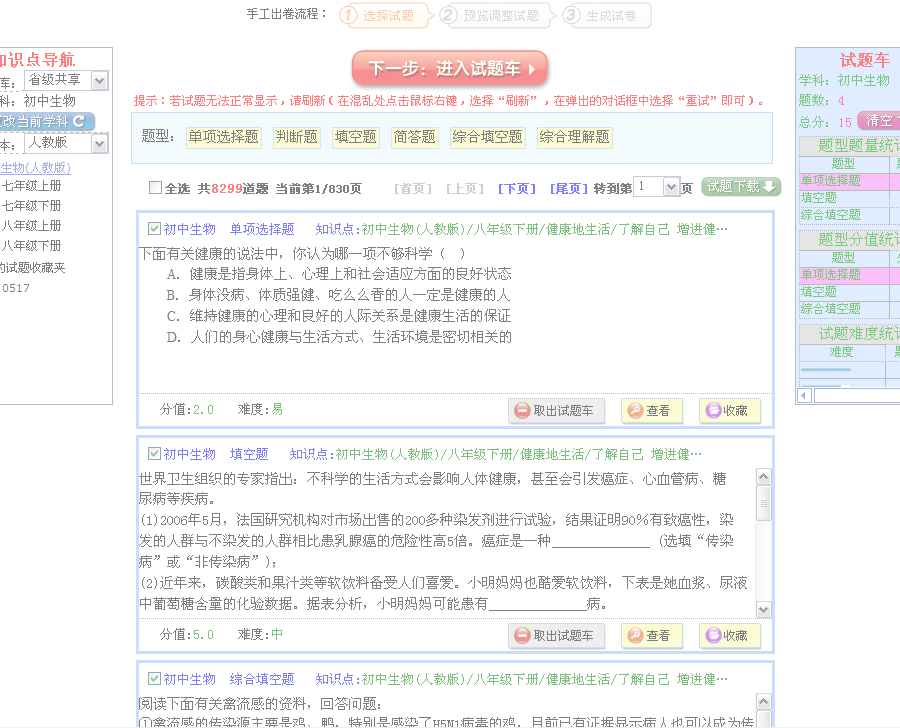The height and width of the screenshot is (728, 900).
Task: Click 收藏 on the 填空题 question
Action: pyautogui.click(x=730, y=635)
